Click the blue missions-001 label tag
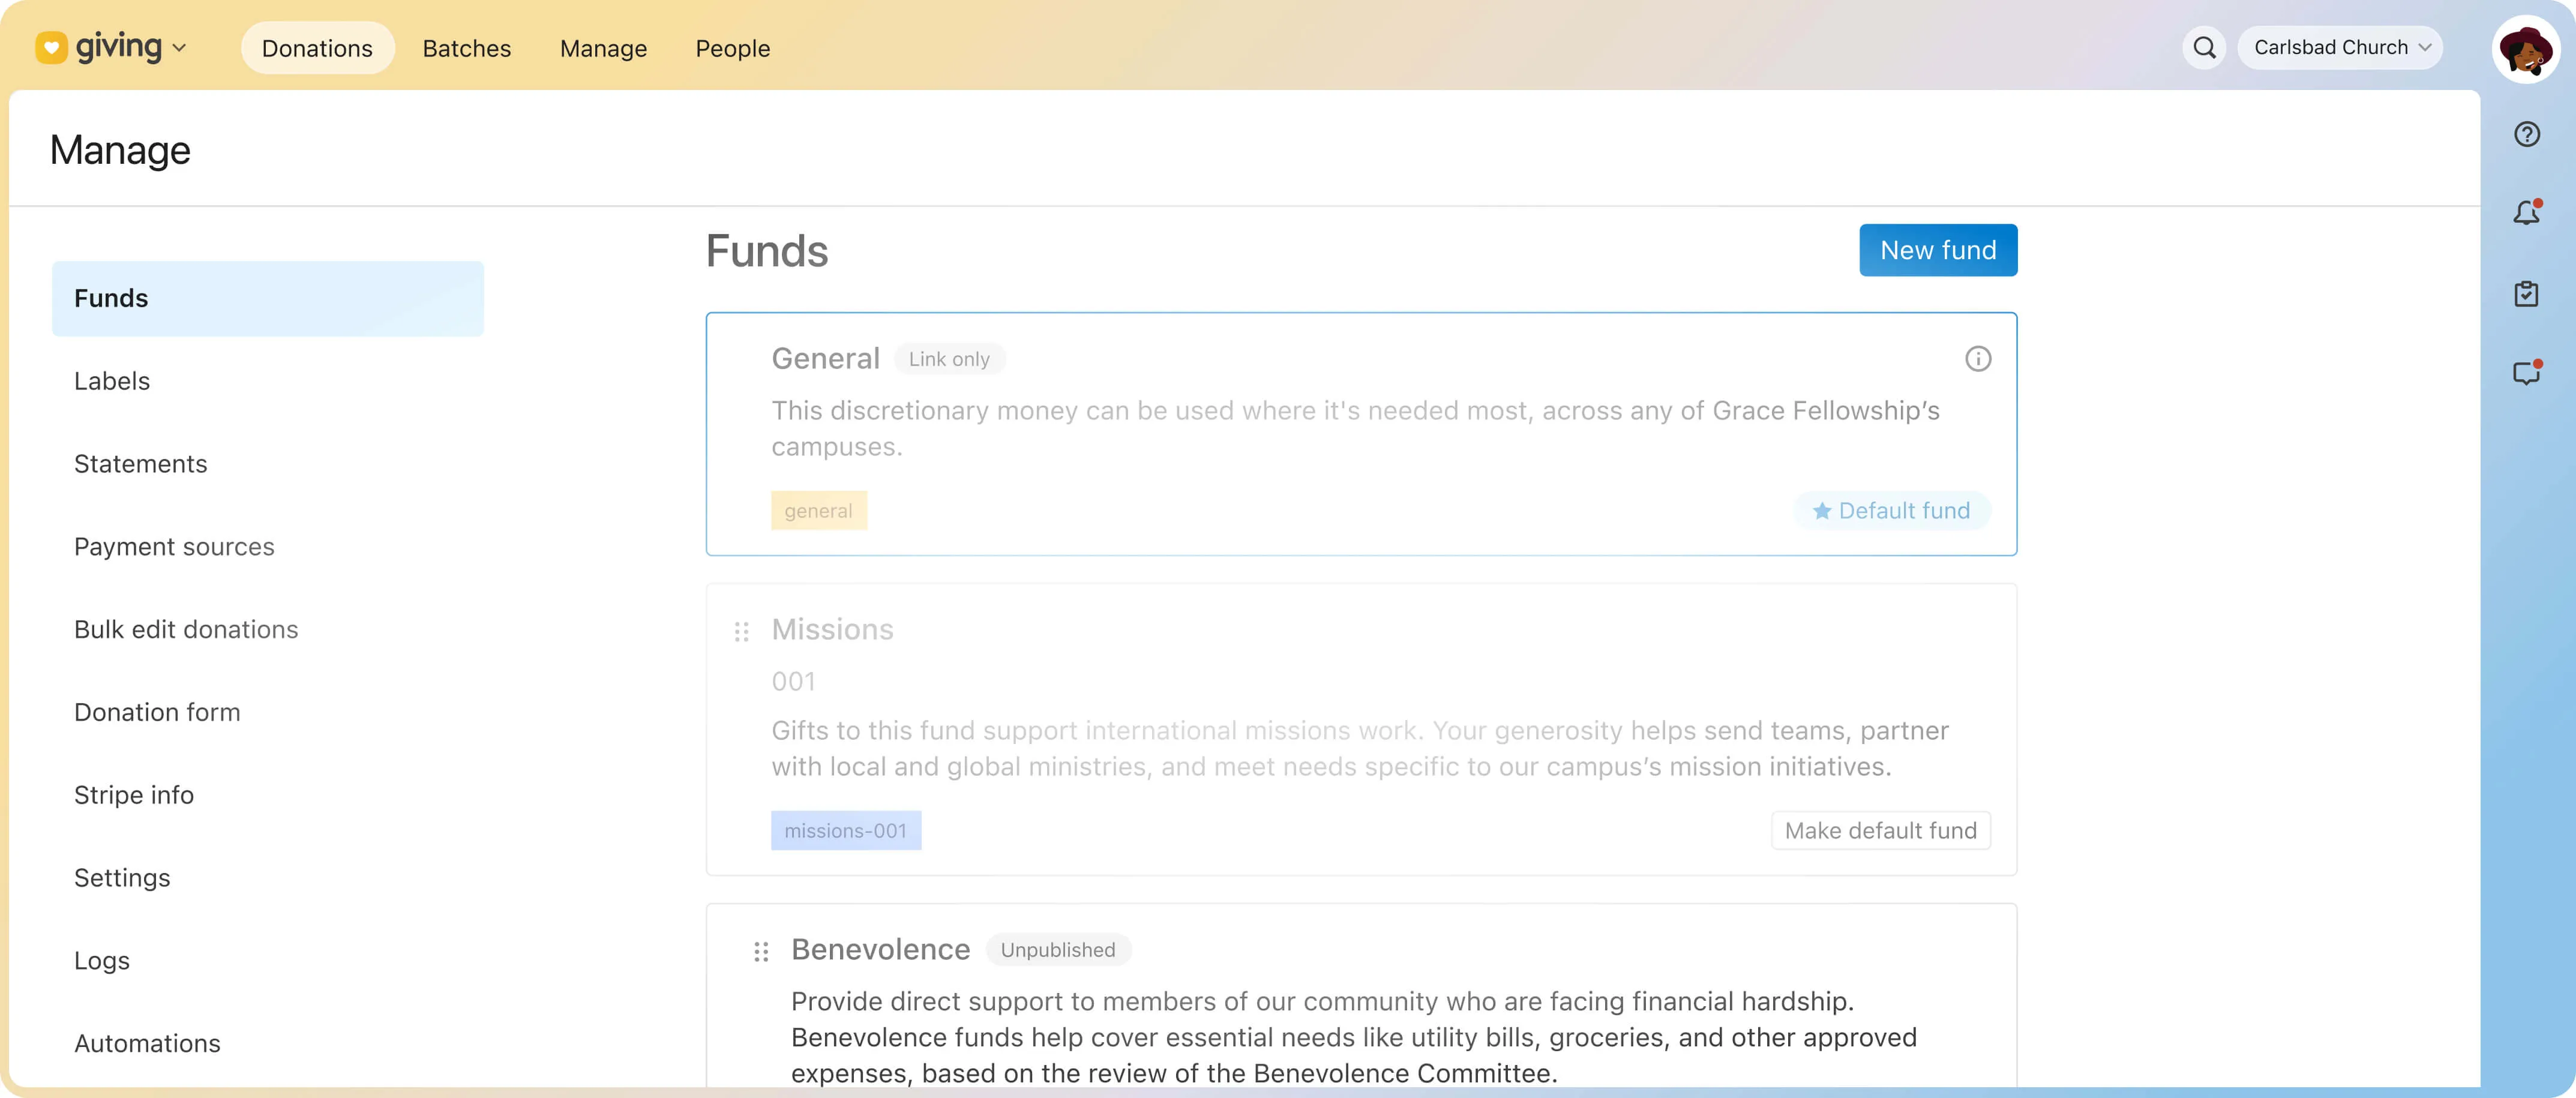Image resolution: width=2576 pixels, height=1098 pixels. [845, 830]
